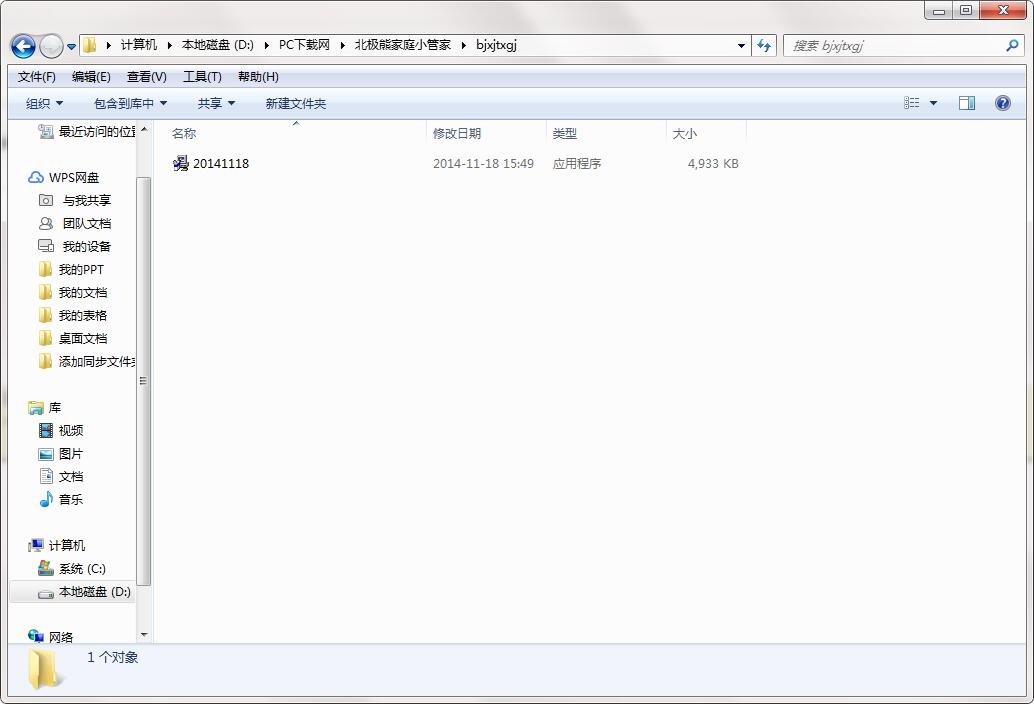
Task: Click the refresh button beside the address bar
Action: click(762, 45)
